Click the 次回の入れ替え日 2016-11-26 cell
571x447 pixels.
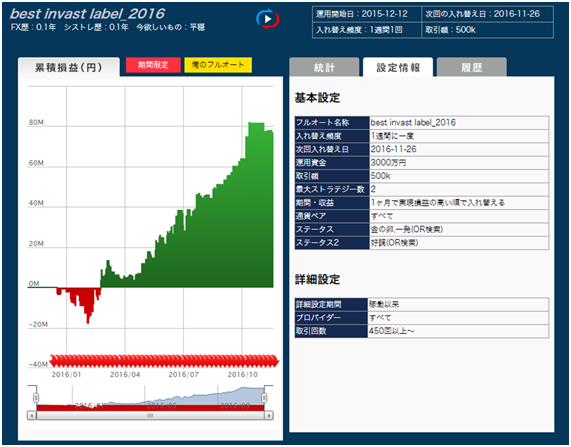click(487, 14)
